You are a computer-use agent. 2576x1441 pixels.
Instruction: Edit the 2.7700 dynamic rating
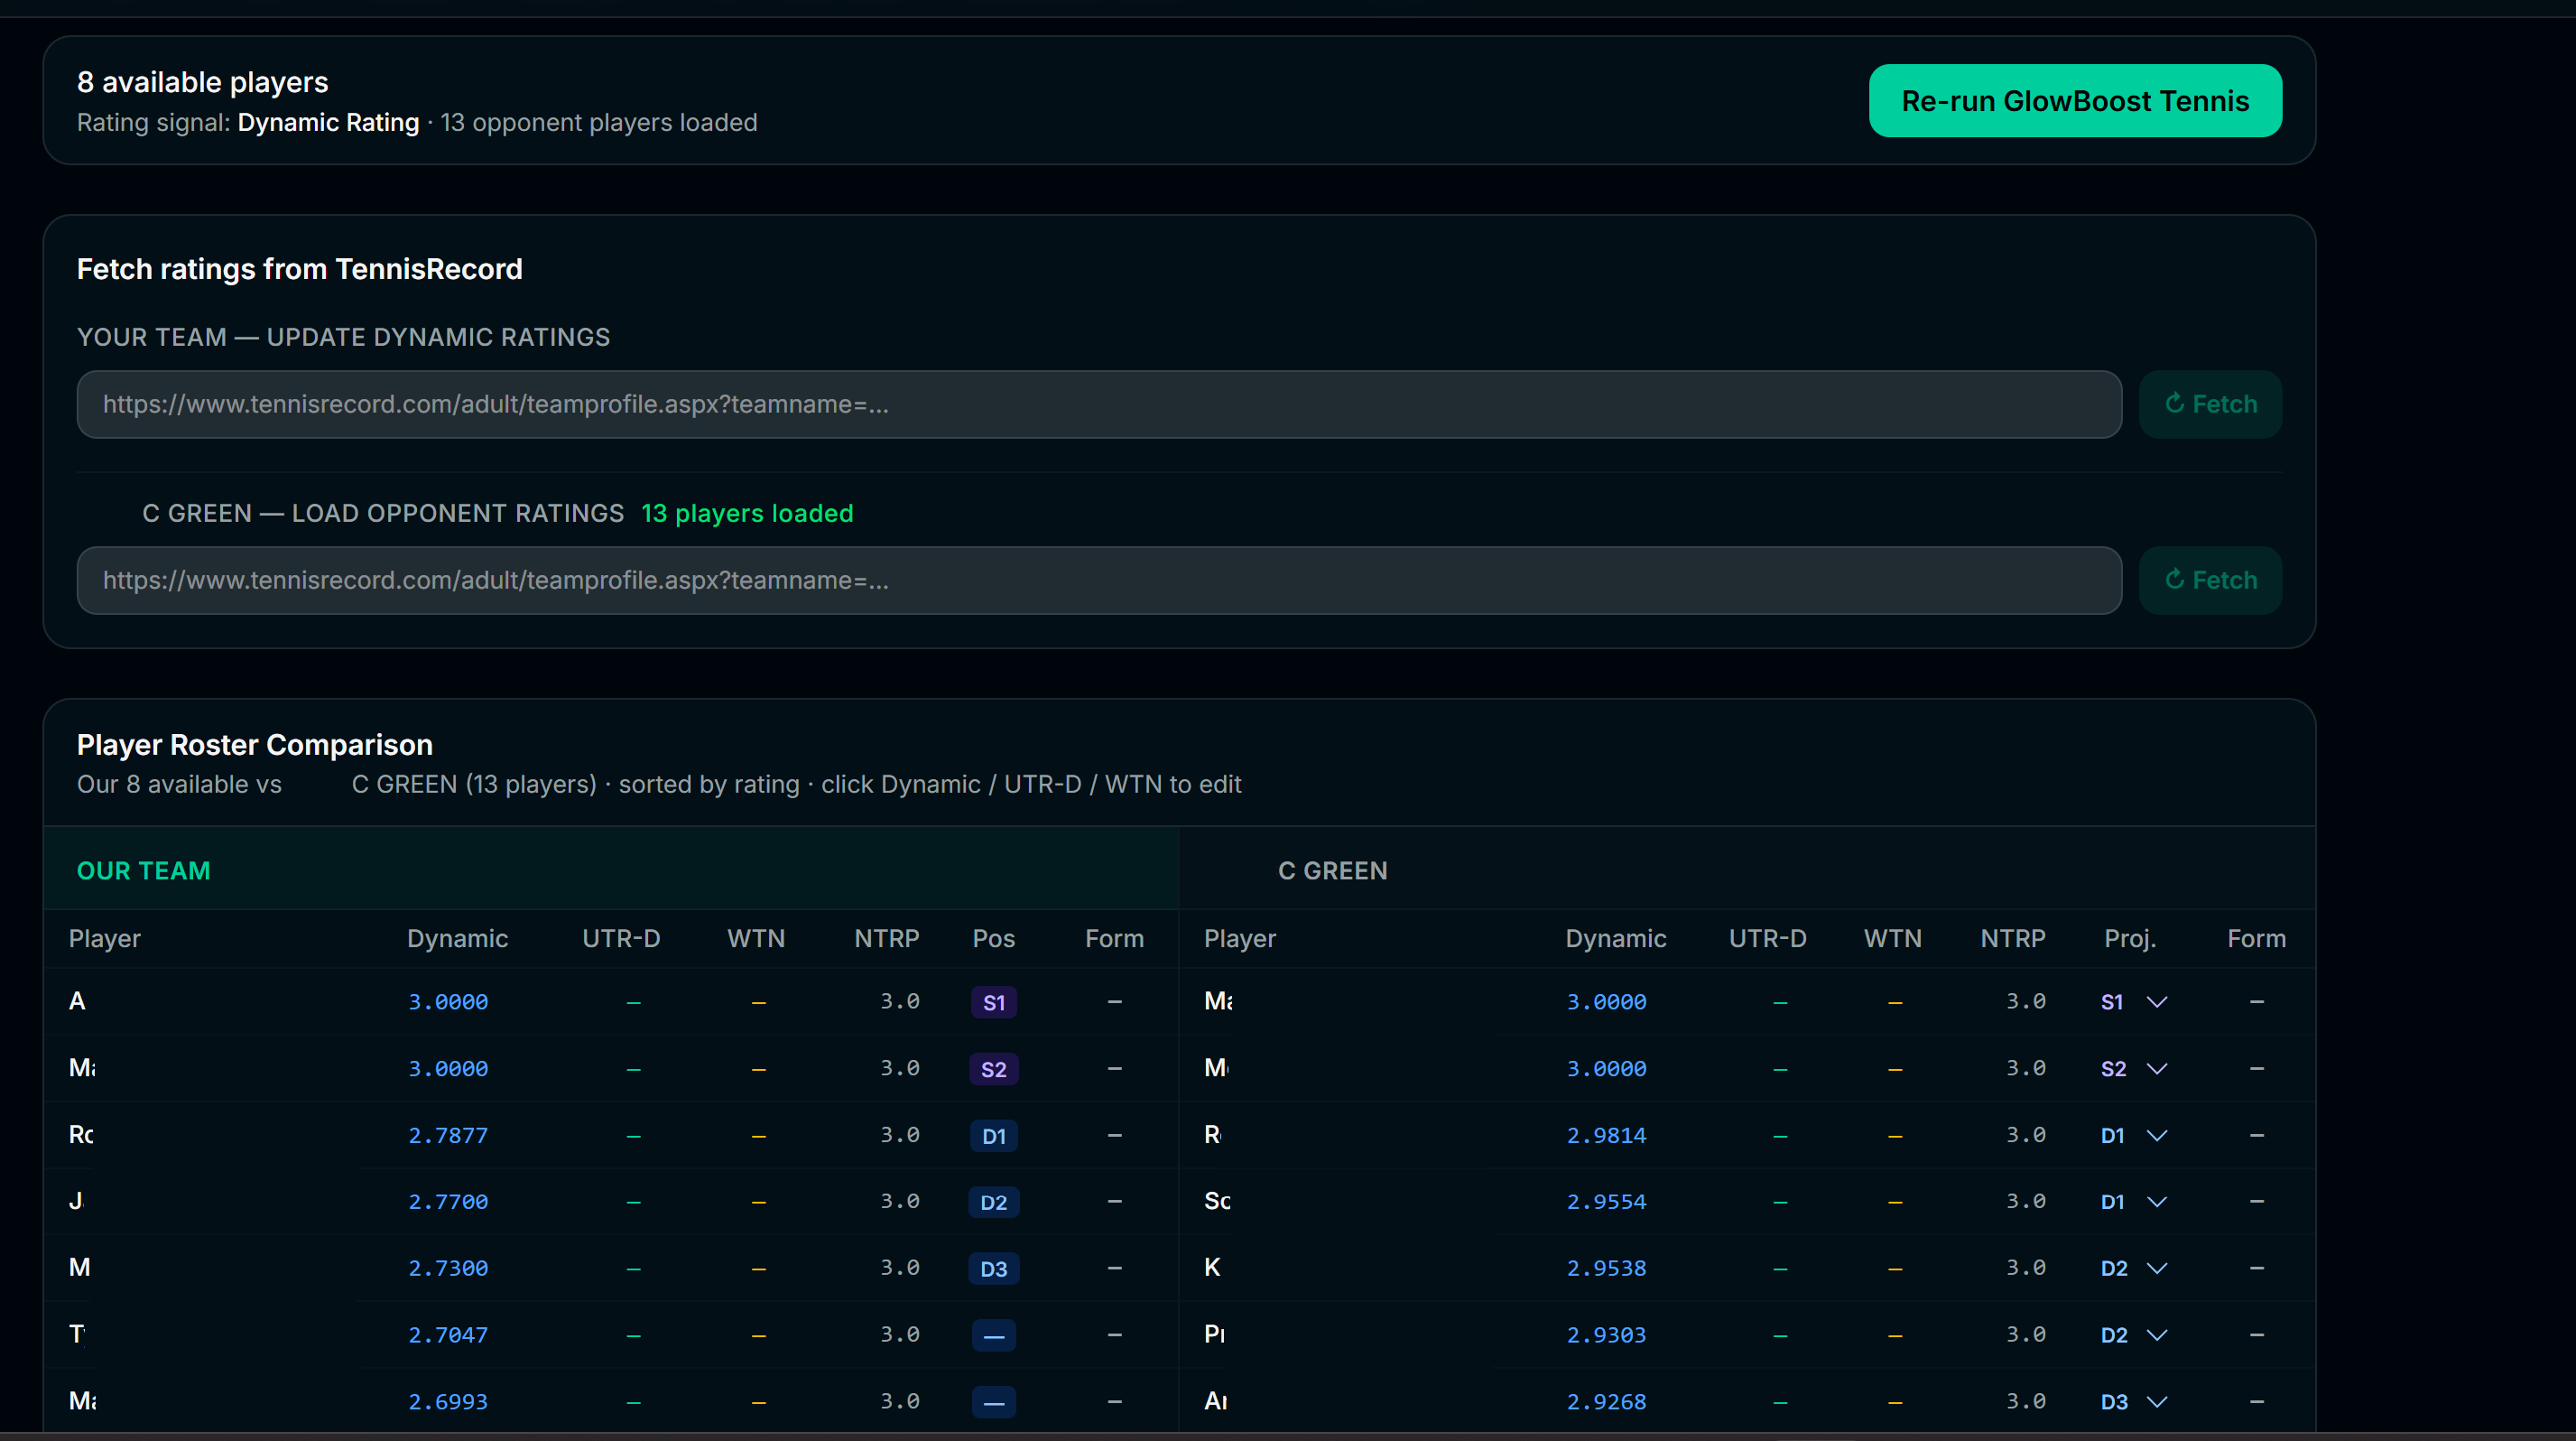(x=448, y=1202)
